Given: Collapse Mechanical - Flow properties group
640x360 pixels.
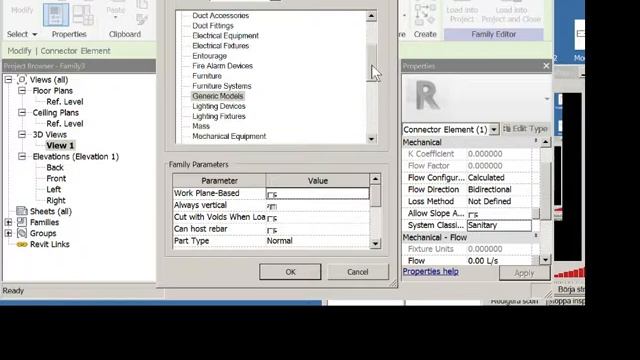Looking at the screenshot, I should tap(536, 237).
